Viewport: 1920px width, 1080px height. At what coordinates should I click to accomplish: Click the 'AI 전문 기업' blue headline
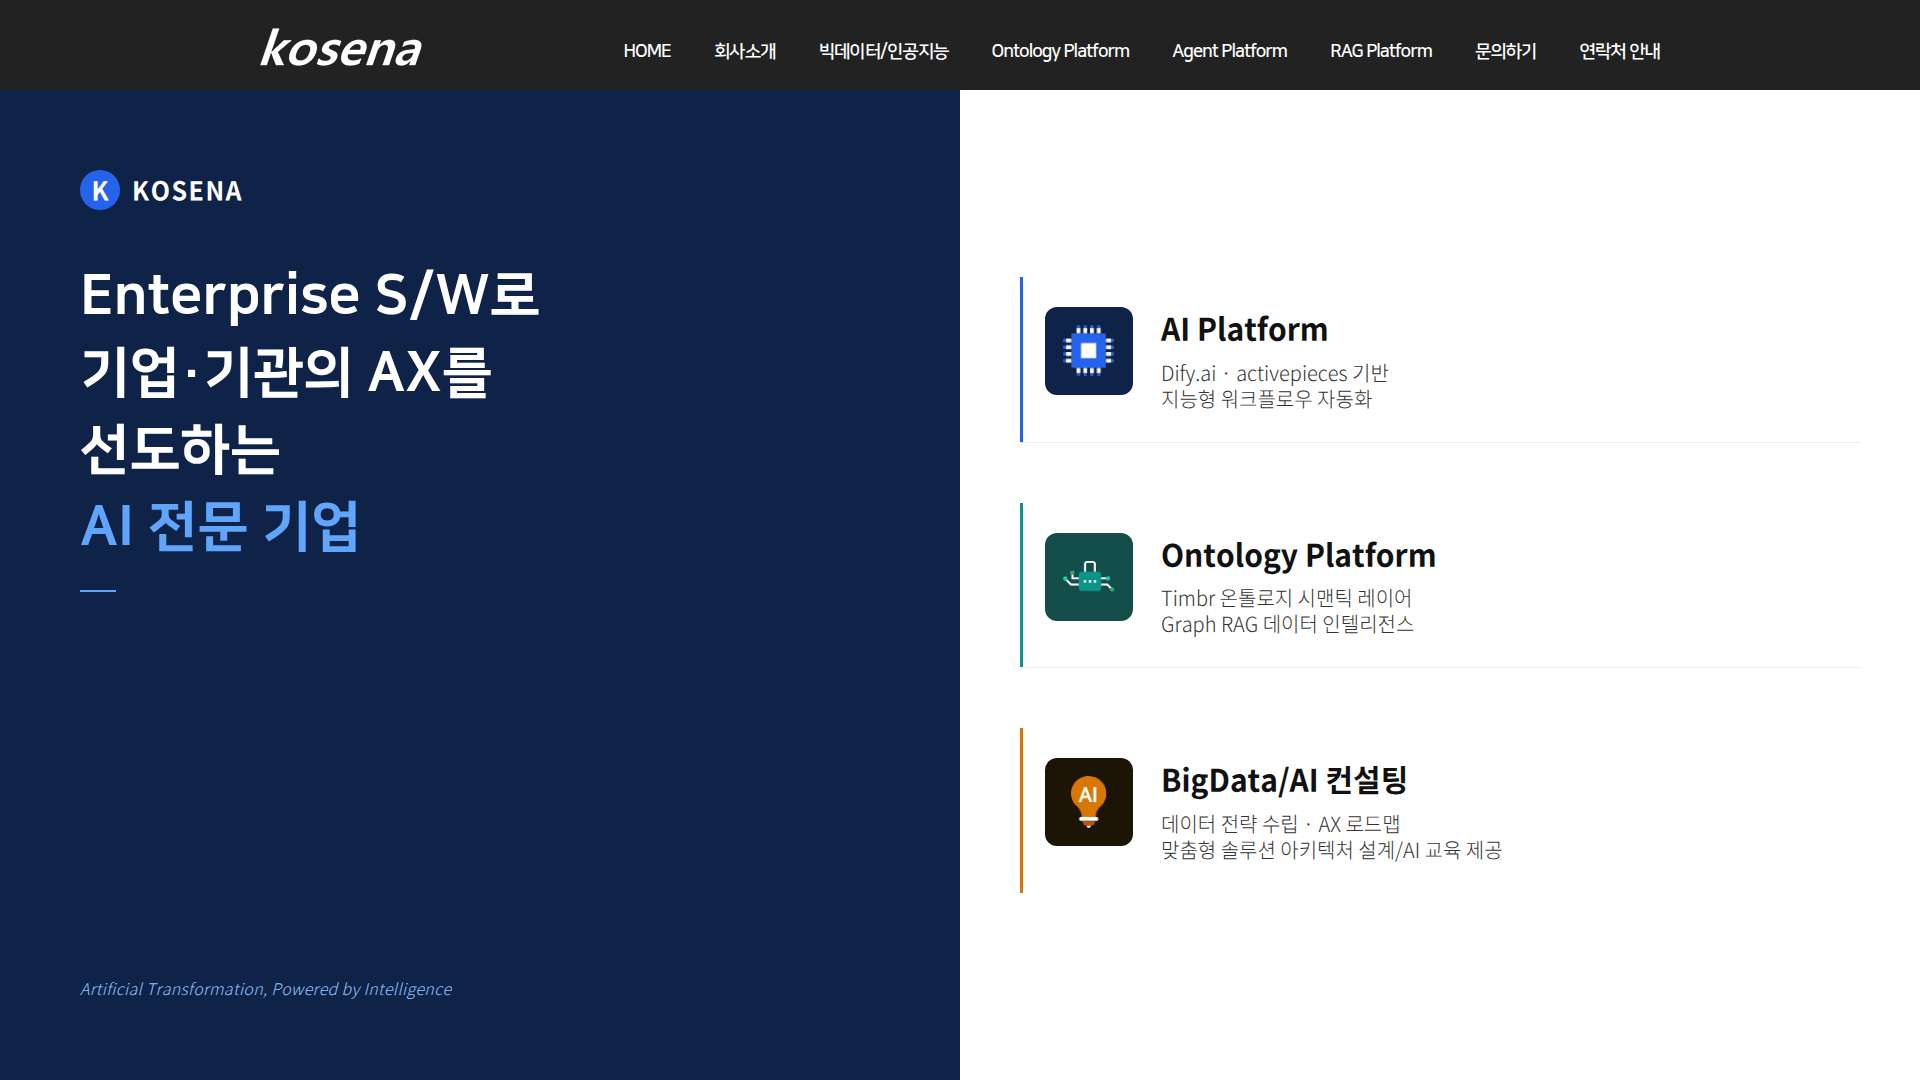coord(219,525)
